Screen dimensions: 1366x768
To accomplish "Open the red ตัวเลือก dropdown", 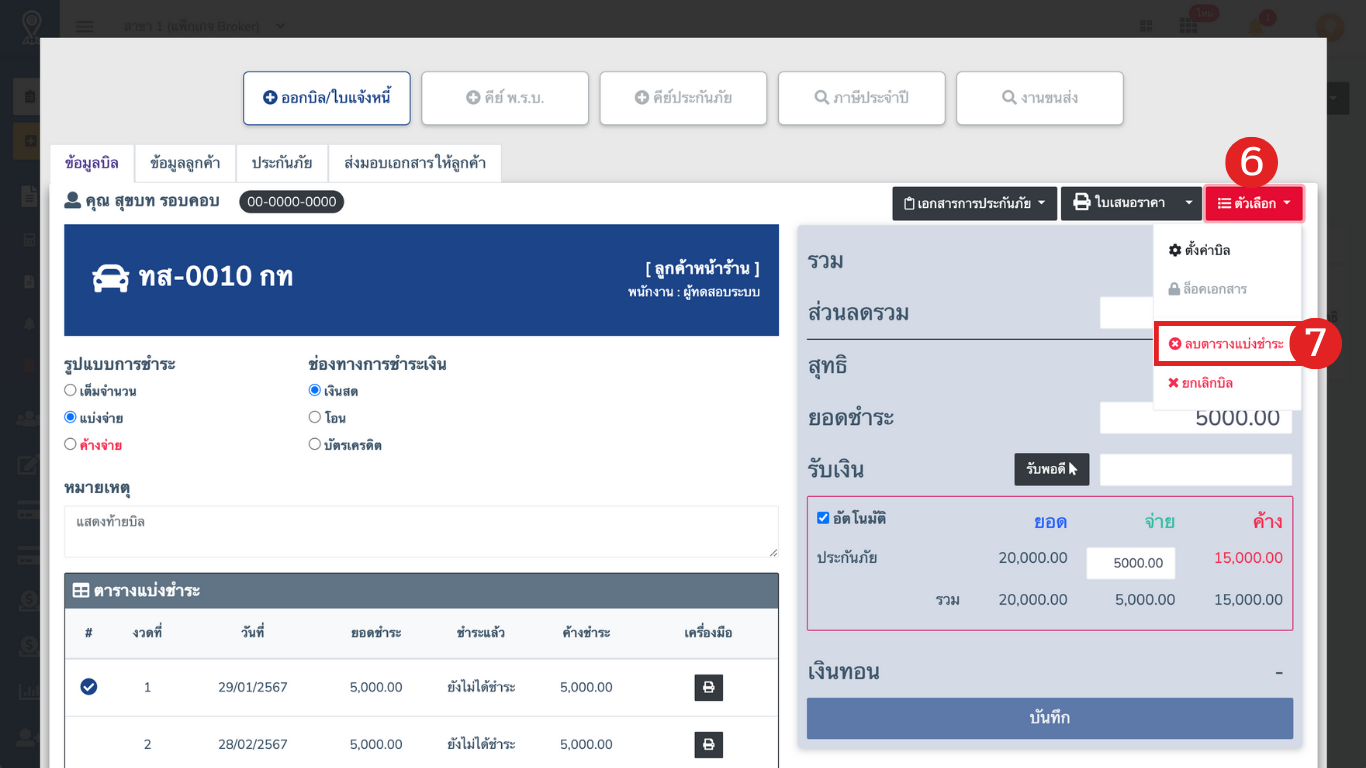I will tap(1254, 203).
